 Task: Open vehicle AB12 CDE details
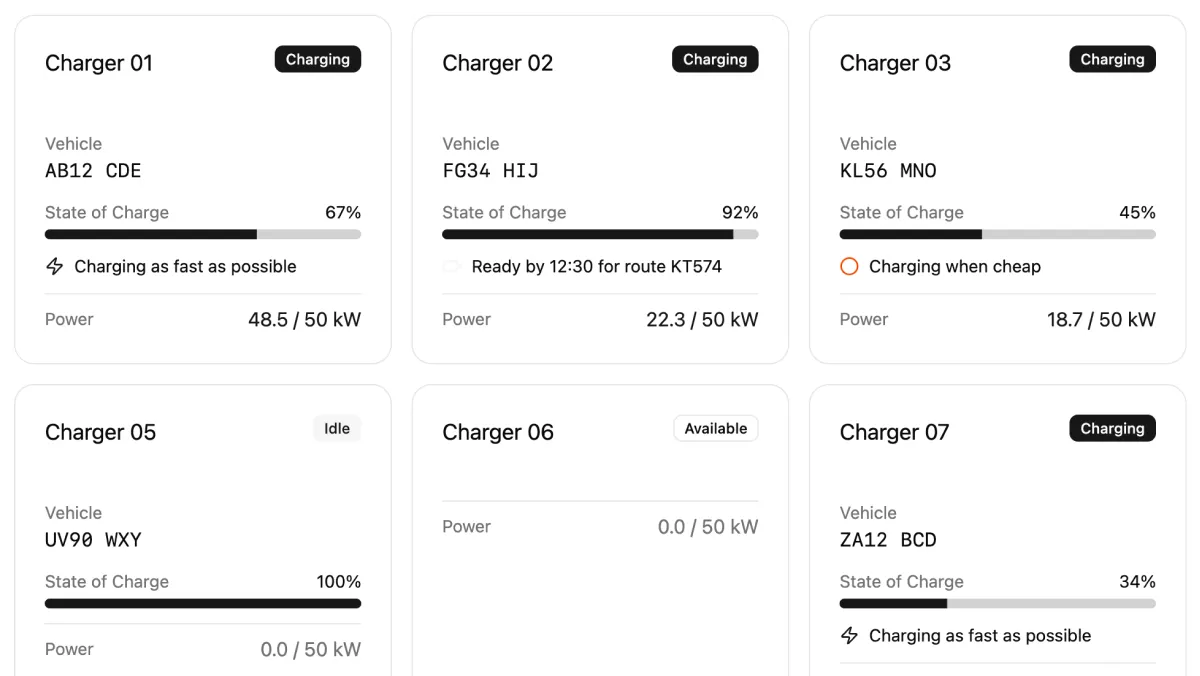pos(93,171)
